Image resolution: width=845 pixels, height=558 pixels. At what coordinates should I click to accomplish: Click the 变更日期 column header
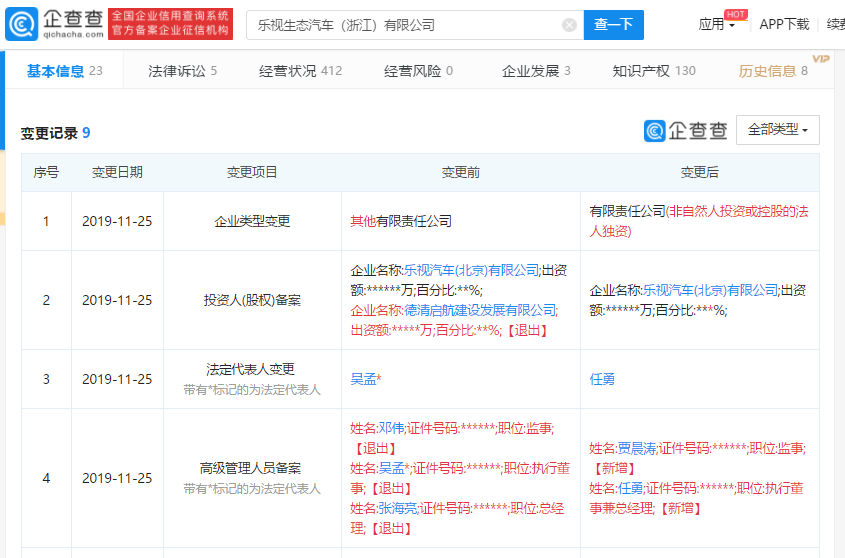117,172
